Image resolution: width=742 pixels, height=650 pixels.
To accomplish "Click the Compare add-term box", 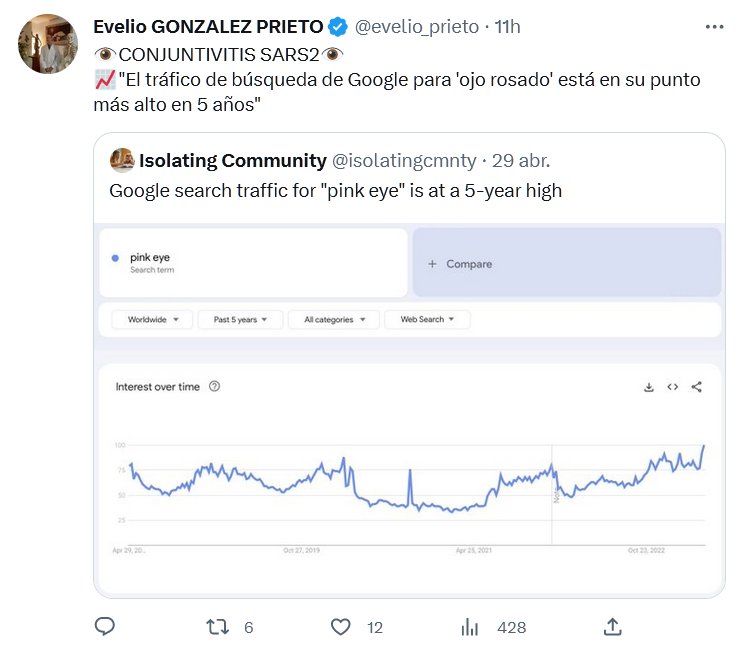I will pos(566,263).
